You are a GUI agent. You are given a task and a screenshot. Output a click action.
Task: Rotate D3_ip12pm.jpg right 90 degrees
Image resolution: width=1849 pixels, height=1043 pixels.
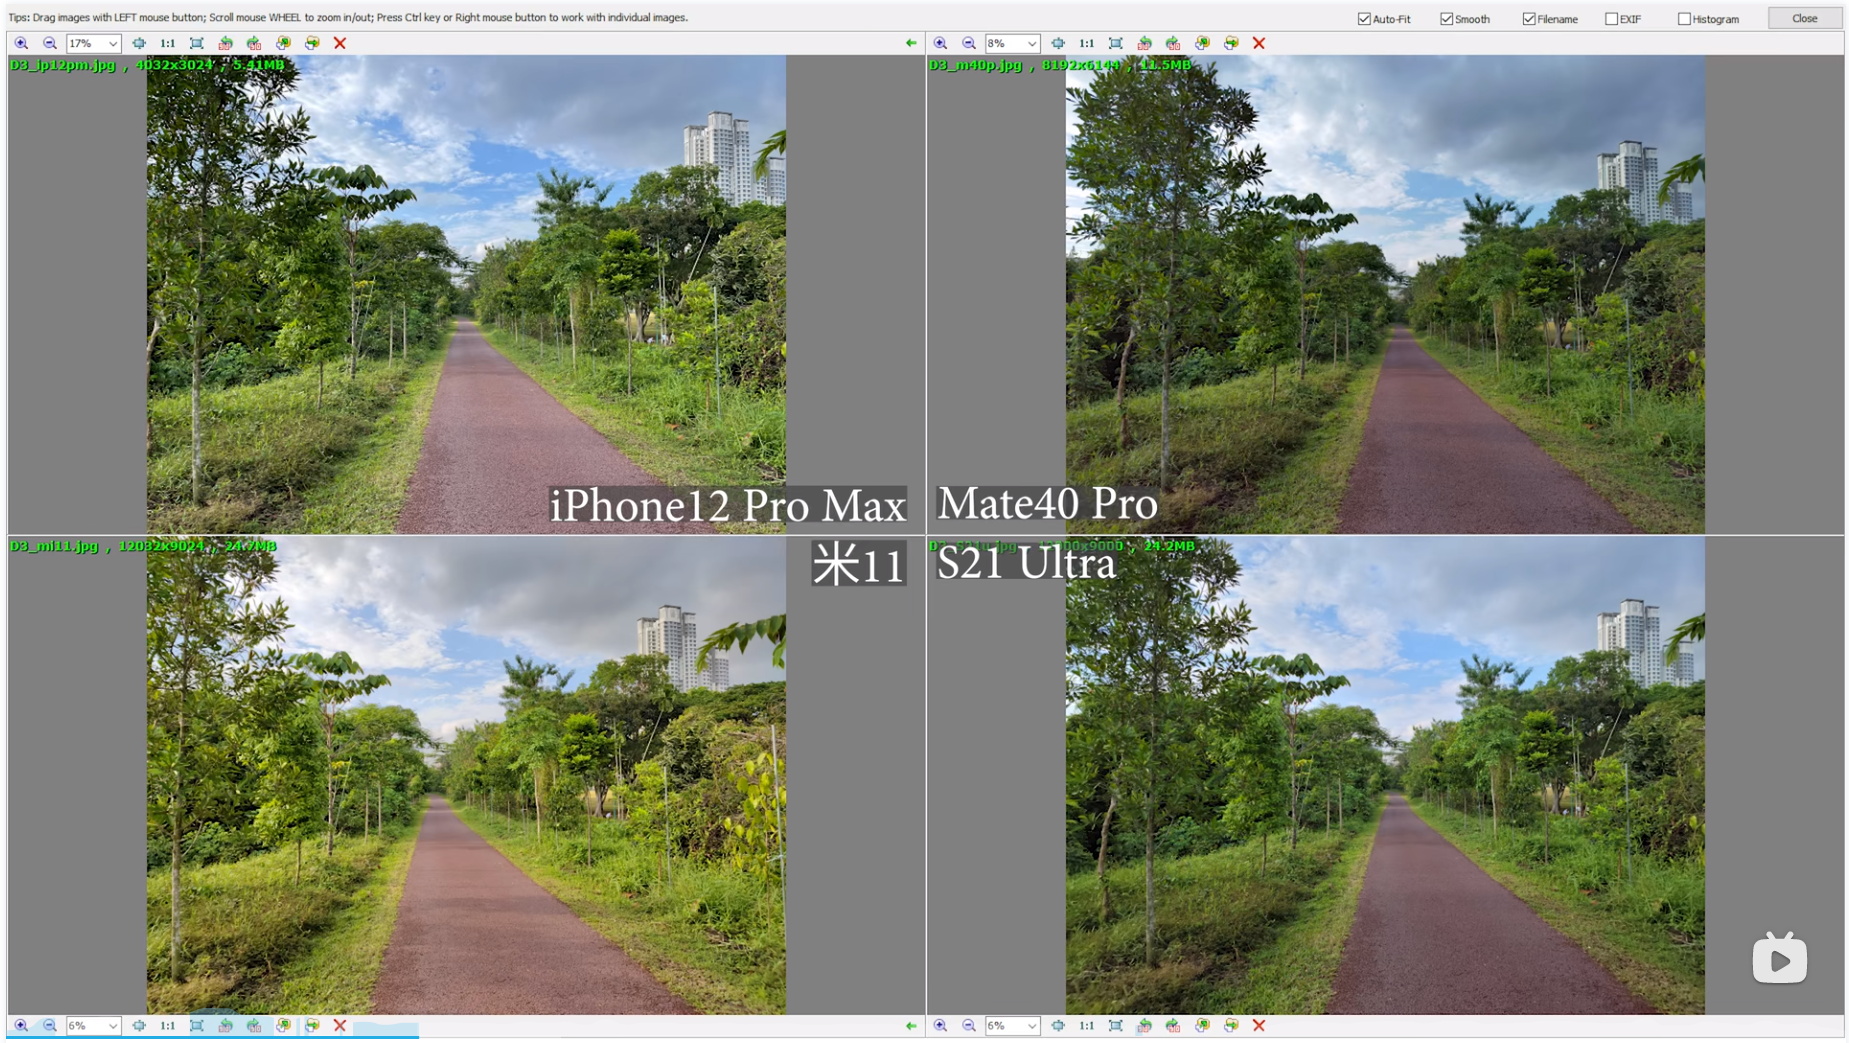[x=254, y=43]
